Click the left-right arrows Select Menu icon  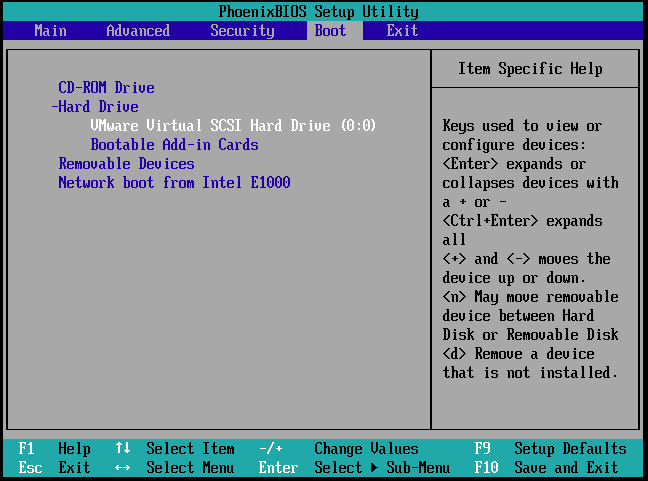click(123, 468)
